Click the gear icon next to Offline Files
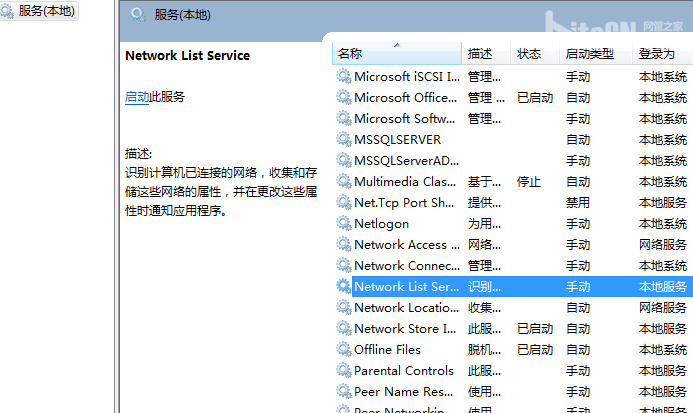 (x=343, y=349)
